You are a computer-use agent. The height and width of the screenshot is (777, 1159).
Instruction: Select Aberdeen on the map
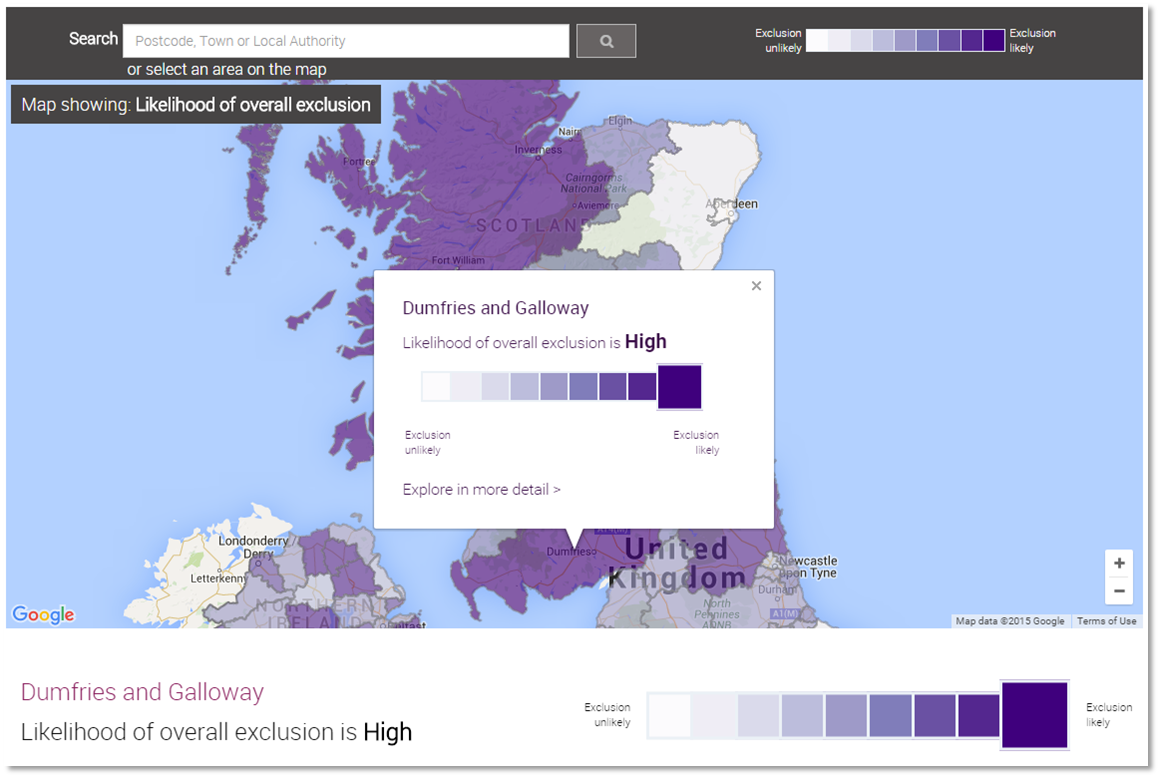coord(731,205)
